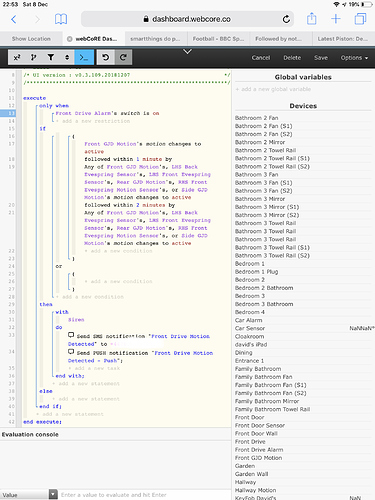Image resolution: width=375 pixels, height=500 pixels.
Task: Open Safari bookmarks book icon
Action: [61, 19]
